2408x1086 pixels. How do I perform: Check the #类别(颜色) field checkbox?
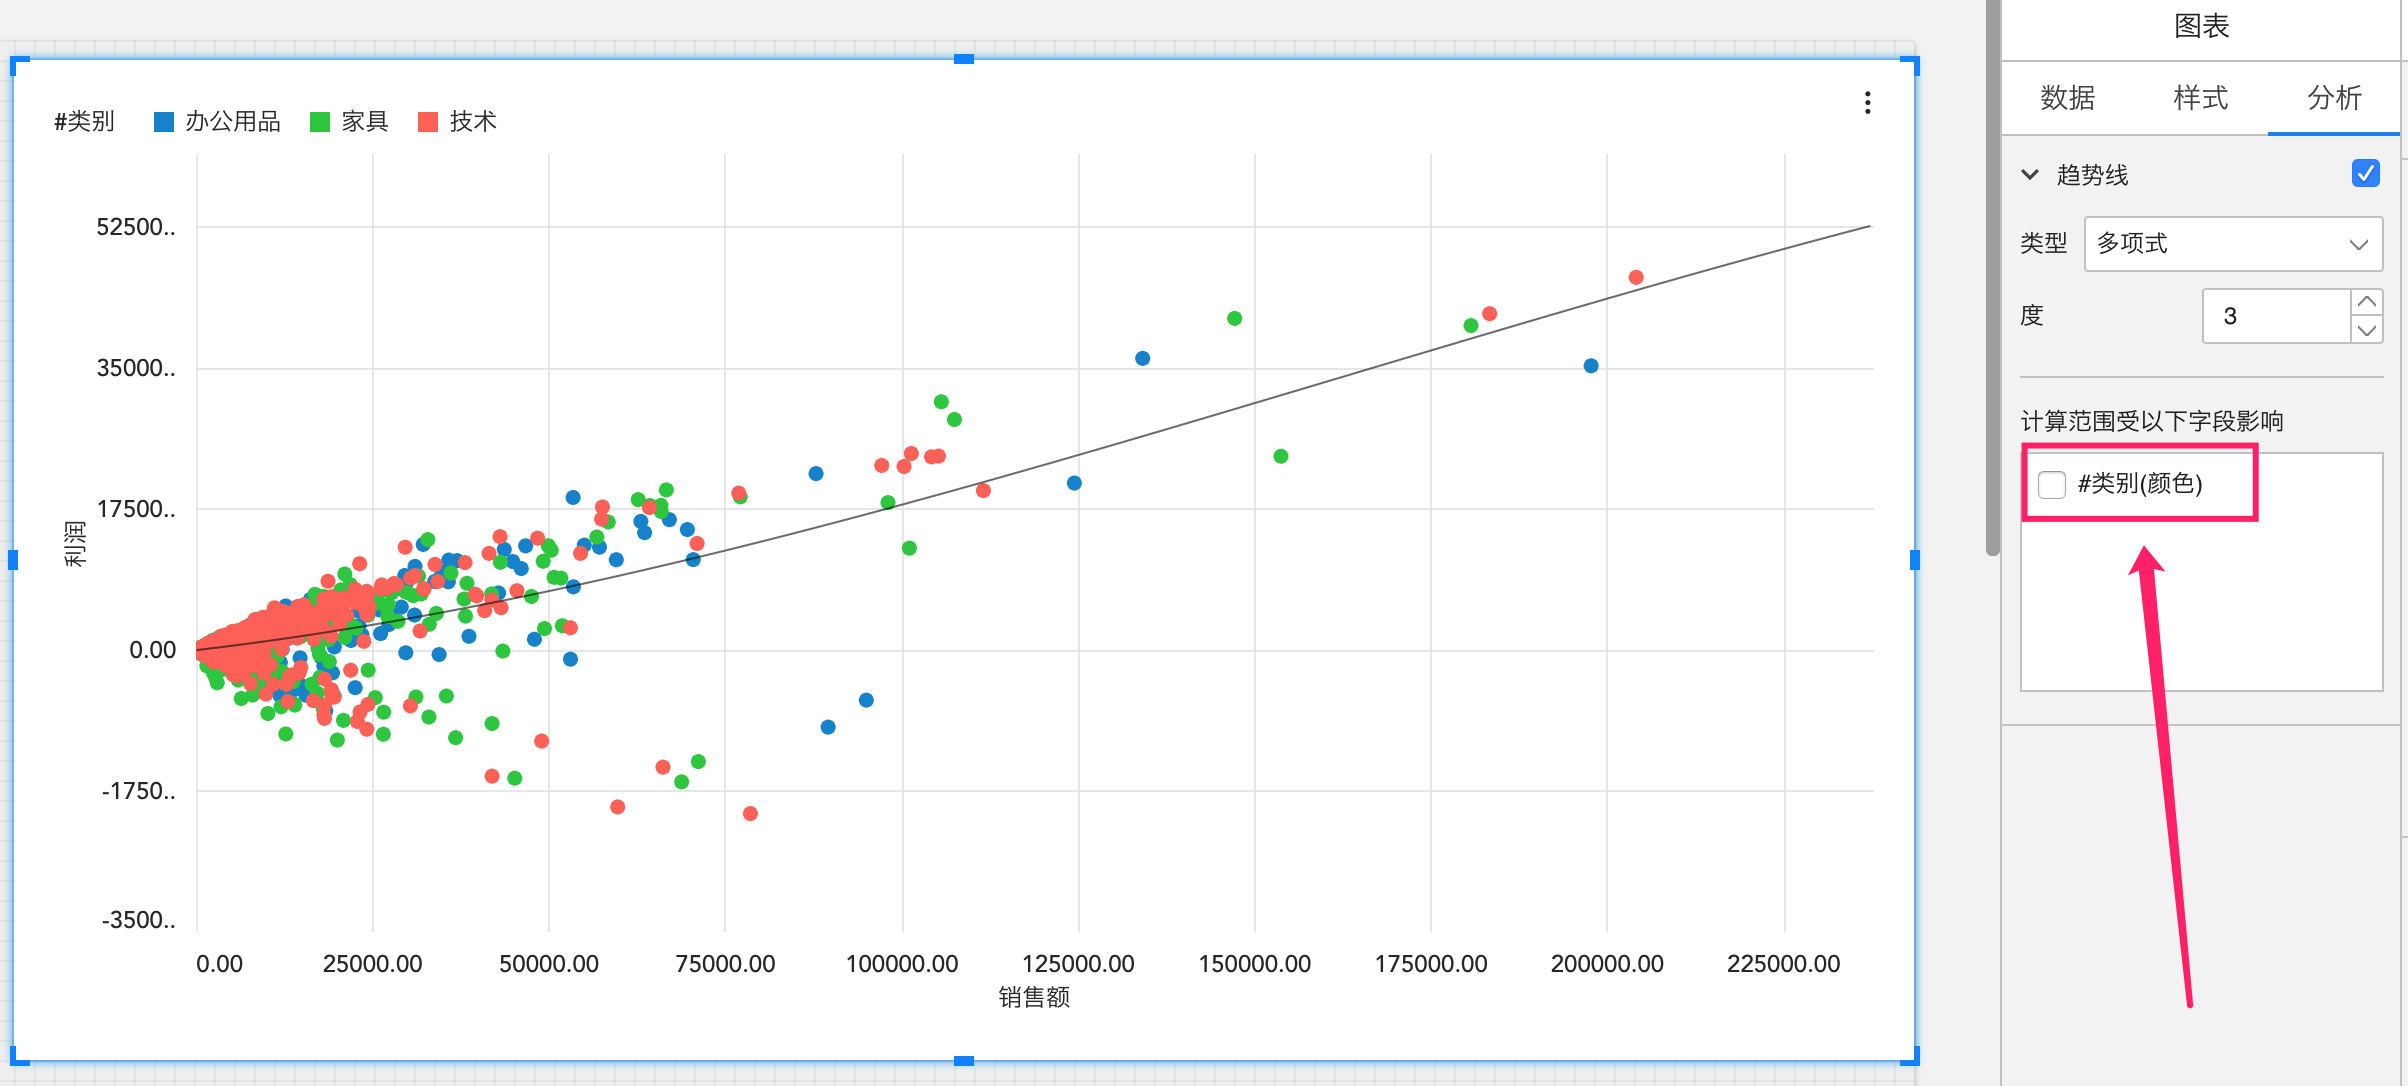point(2052,485)
